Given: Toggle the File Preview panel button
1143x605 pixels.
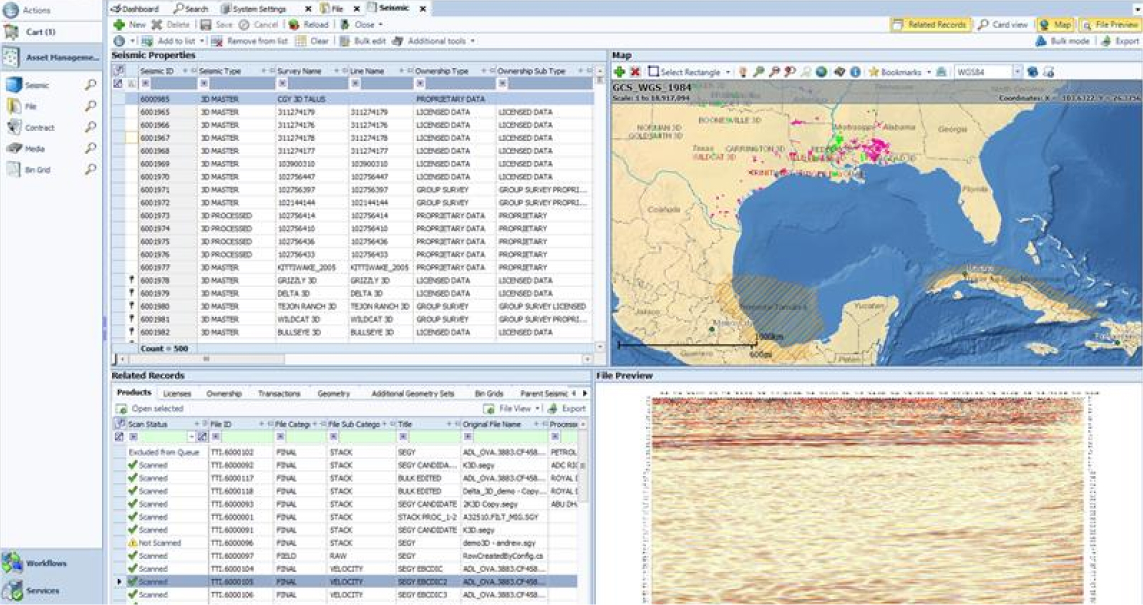Looking at the screenshot, I should tap(1110, 24).
